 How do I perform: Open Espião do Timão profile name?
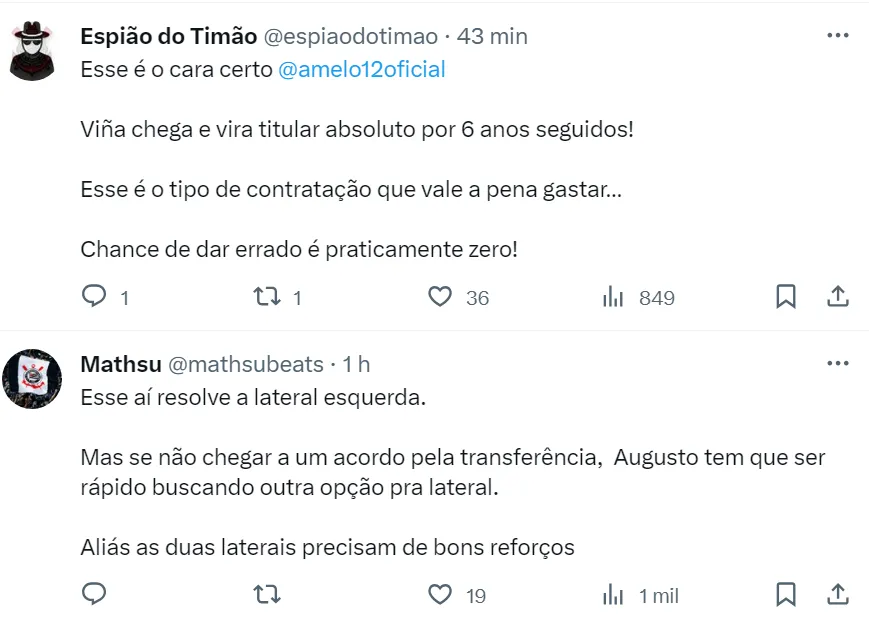167,37
